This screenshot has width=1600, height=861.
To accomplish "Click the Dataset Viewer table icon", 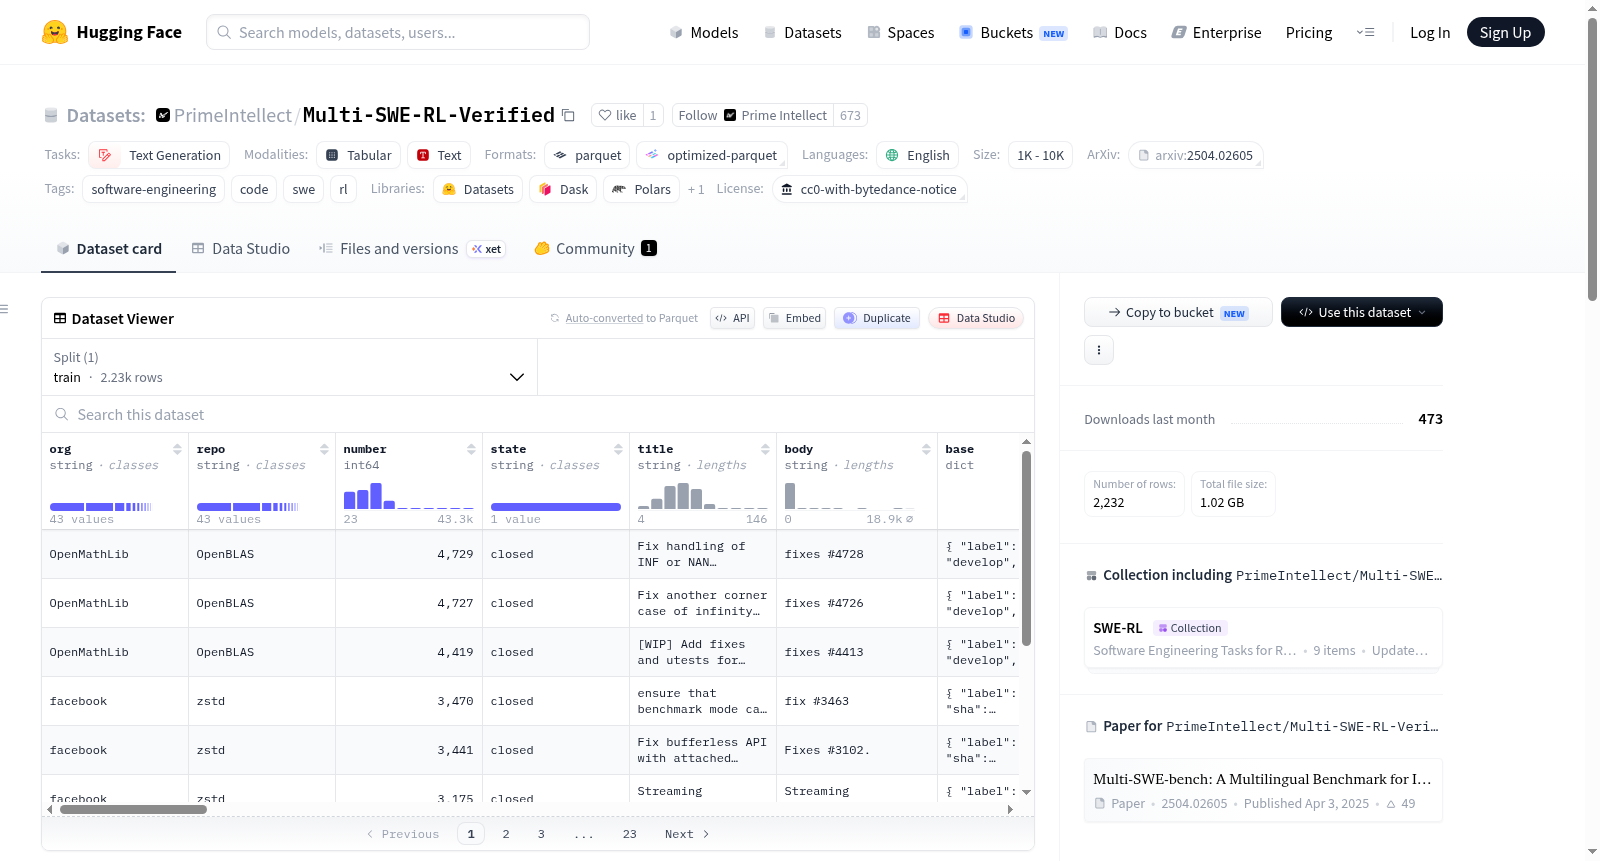I will pos(60,318).
